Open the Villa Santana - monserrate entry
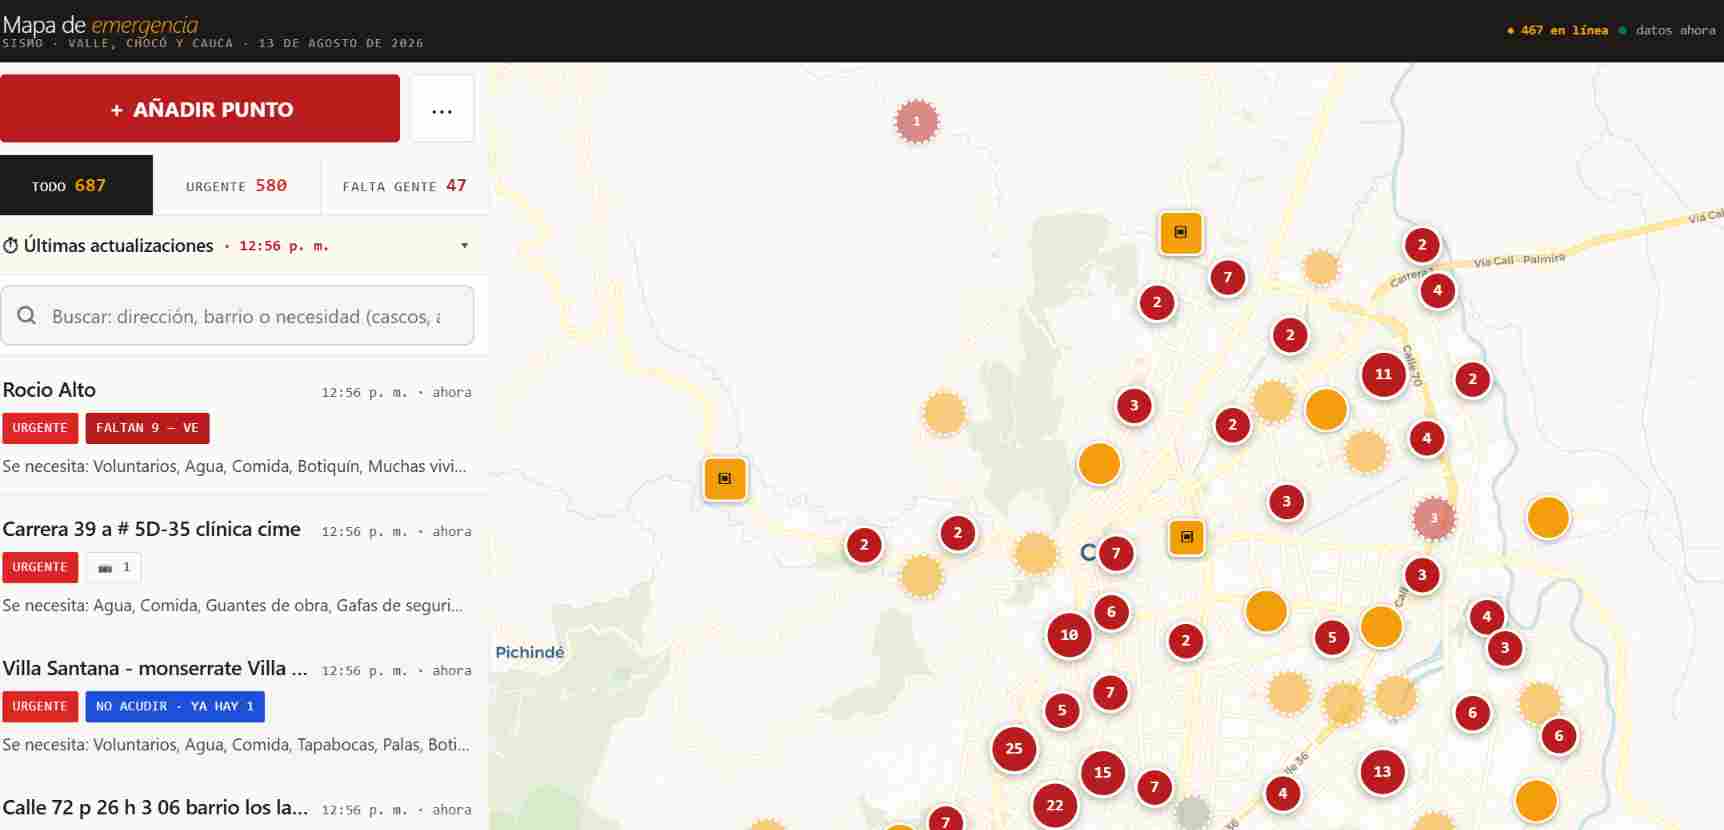The image size is (1724, 830). click(x=237, y=705)
